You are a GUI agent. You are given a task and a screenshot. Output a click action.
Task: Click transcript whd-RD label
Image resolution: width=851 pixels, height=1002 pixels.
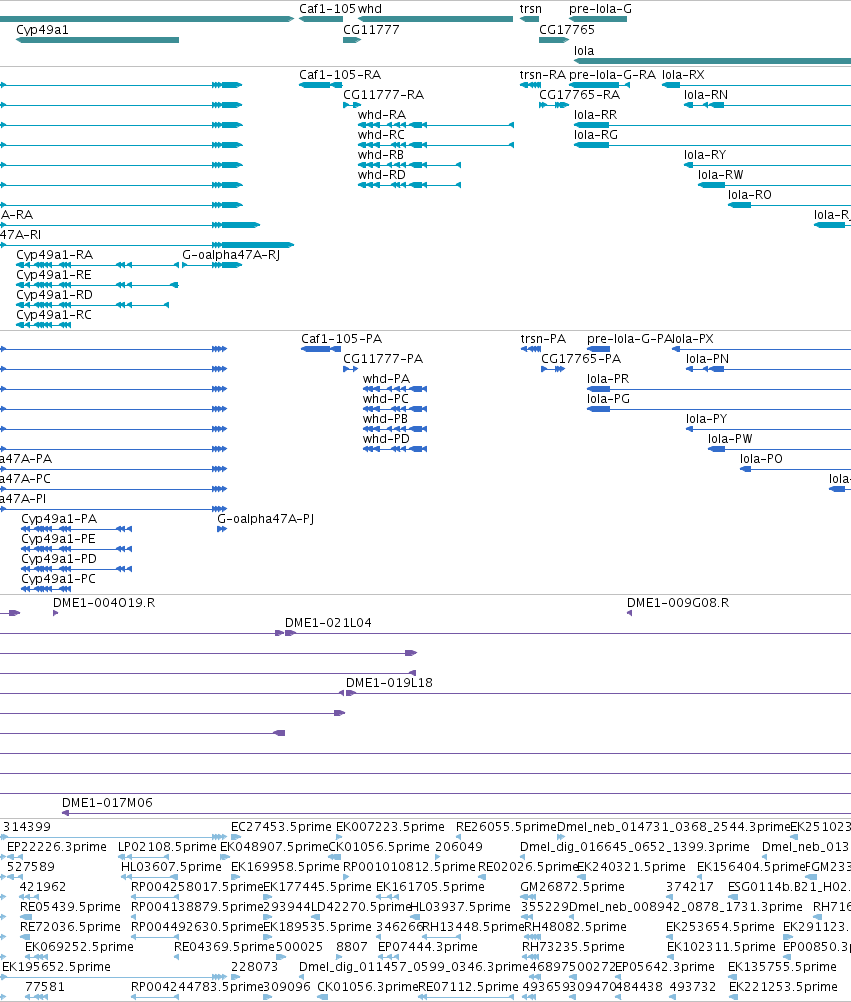click(x=381, y=175)
